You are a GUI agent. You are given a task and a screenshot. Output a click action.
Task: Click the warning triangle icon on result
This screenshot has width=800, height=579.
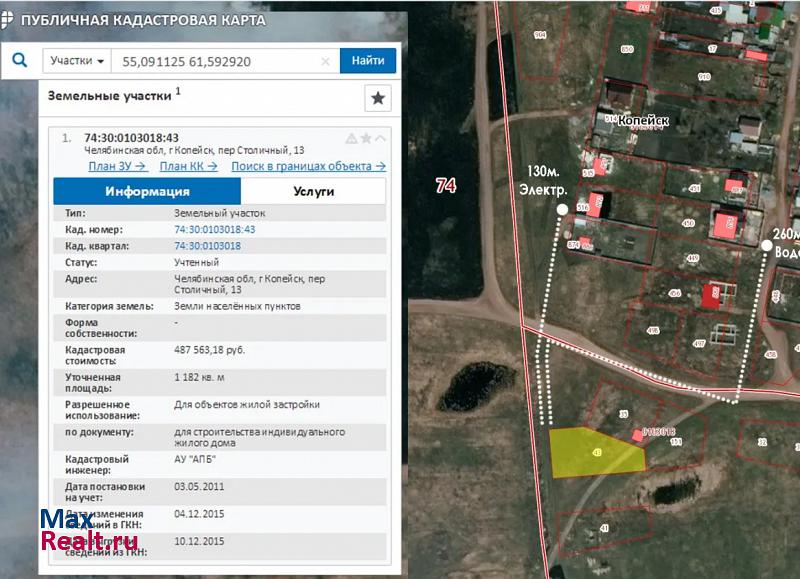351,138
